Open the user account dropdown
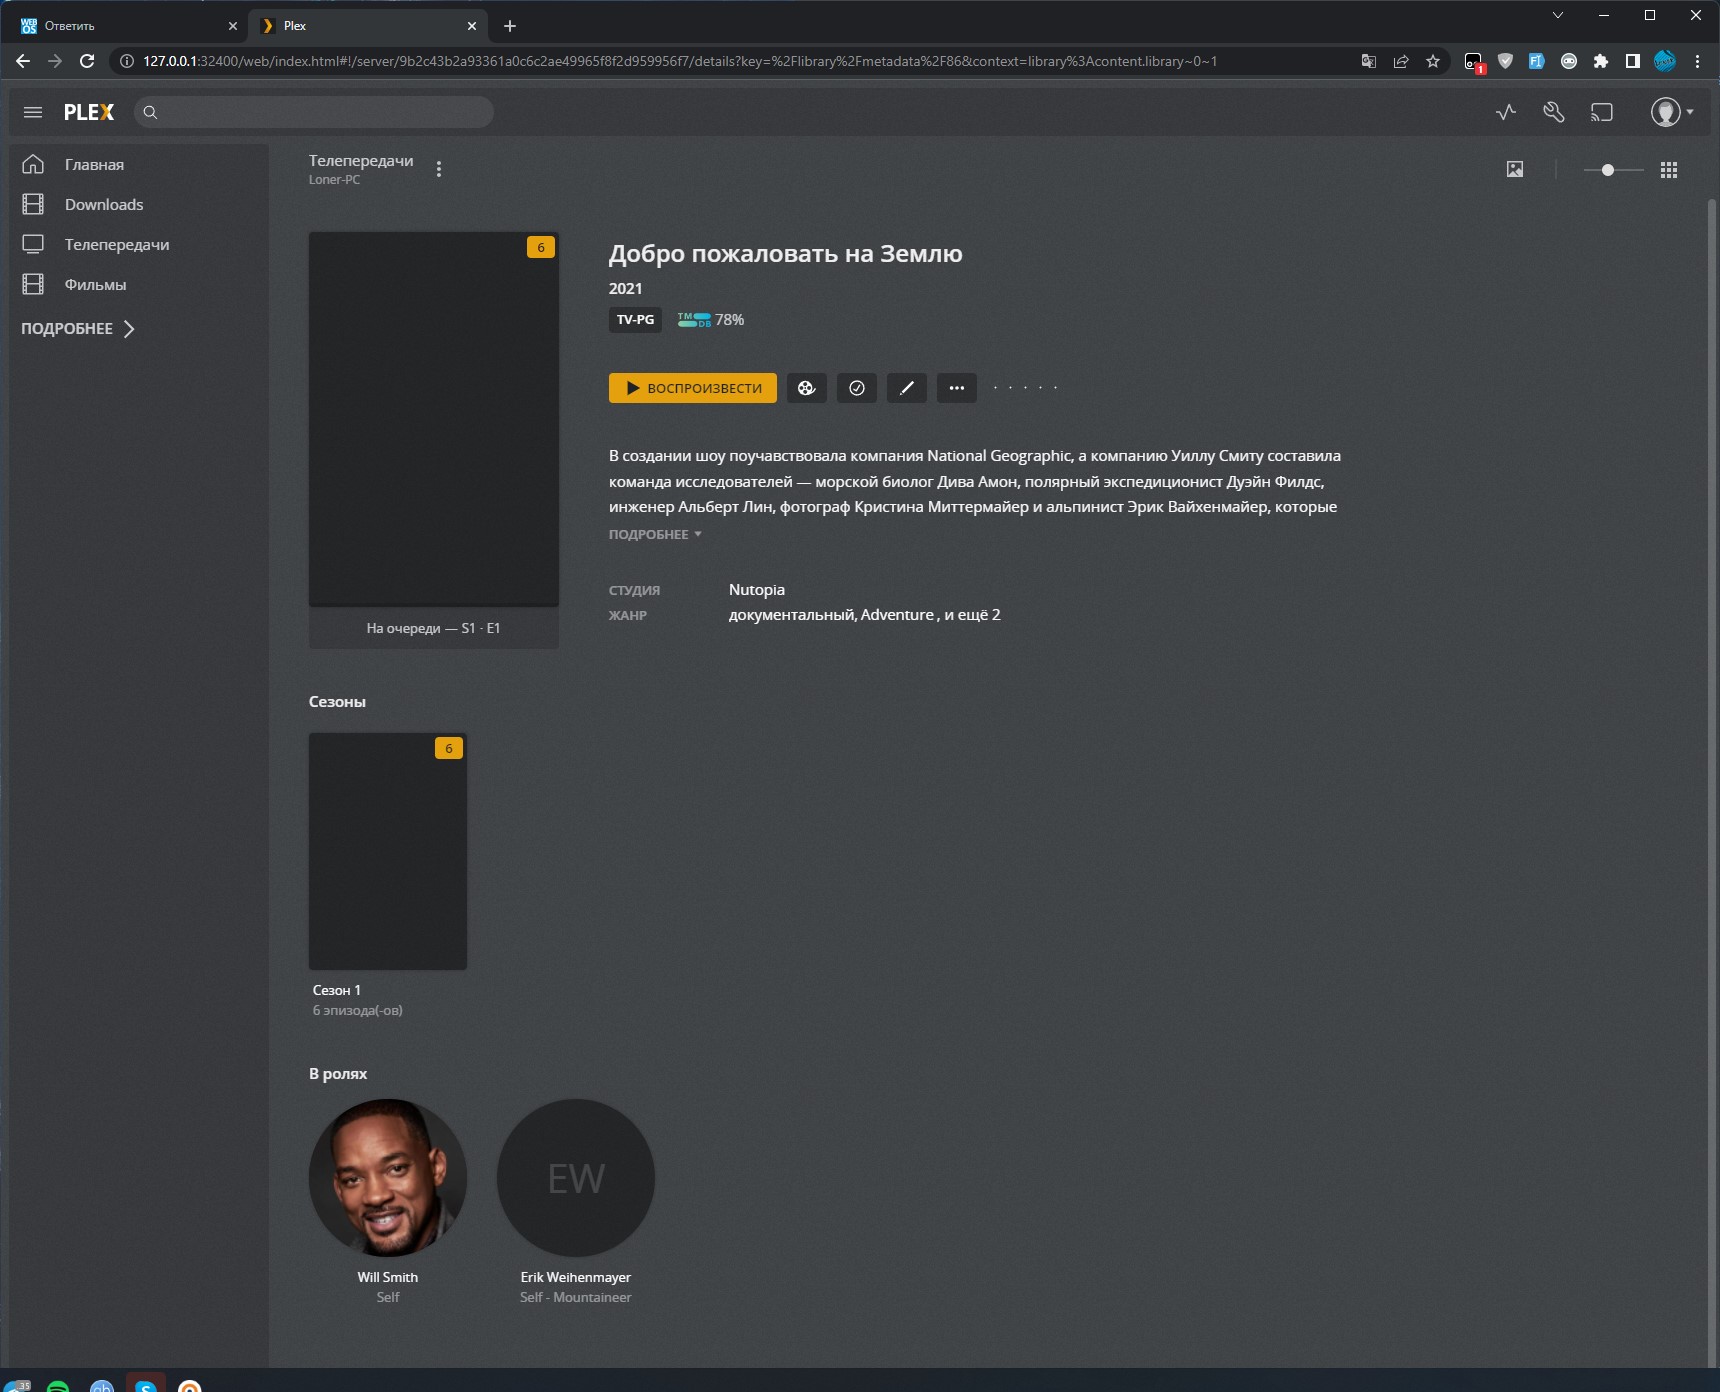This screenshot has height=1392, width=1720. 1671,112
